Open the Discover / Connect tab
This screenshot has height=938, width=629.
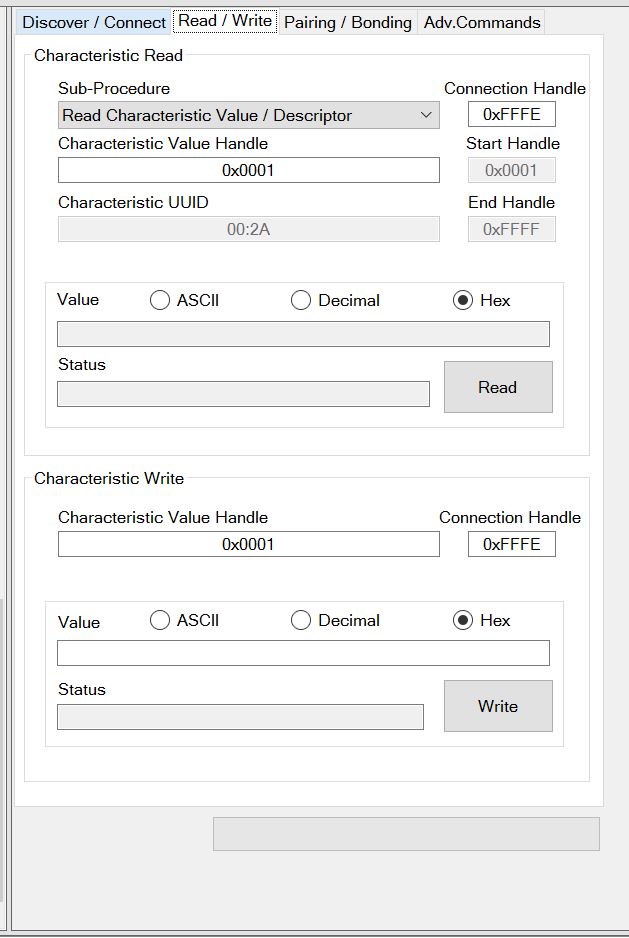pyautogui.click(x=94, y=22)
